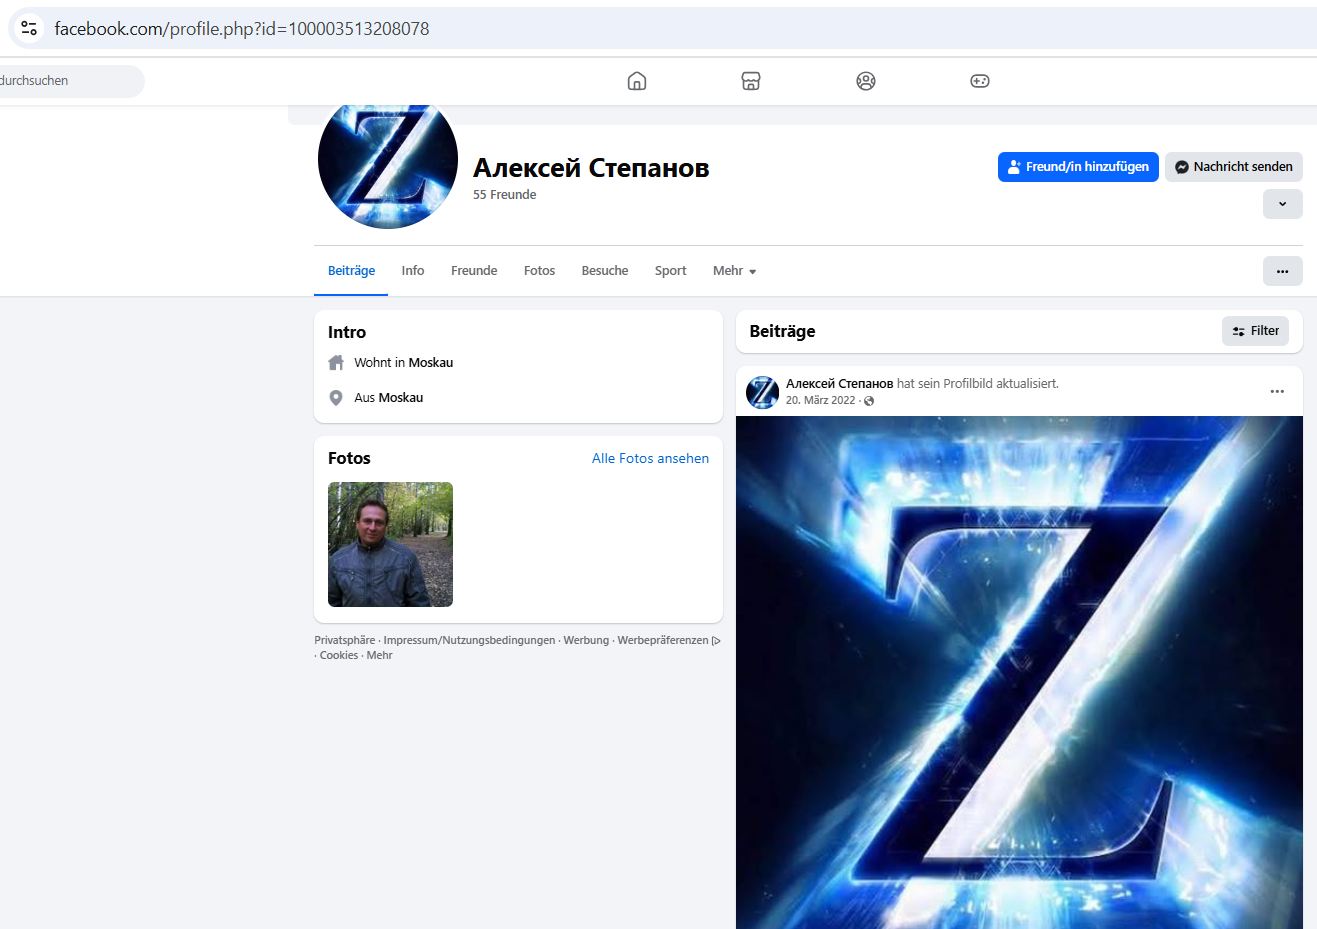Image resolution: width=1317 pixels, height=929 pixels.
Task: Open the Marketplace icon
Action: [751, 81]
